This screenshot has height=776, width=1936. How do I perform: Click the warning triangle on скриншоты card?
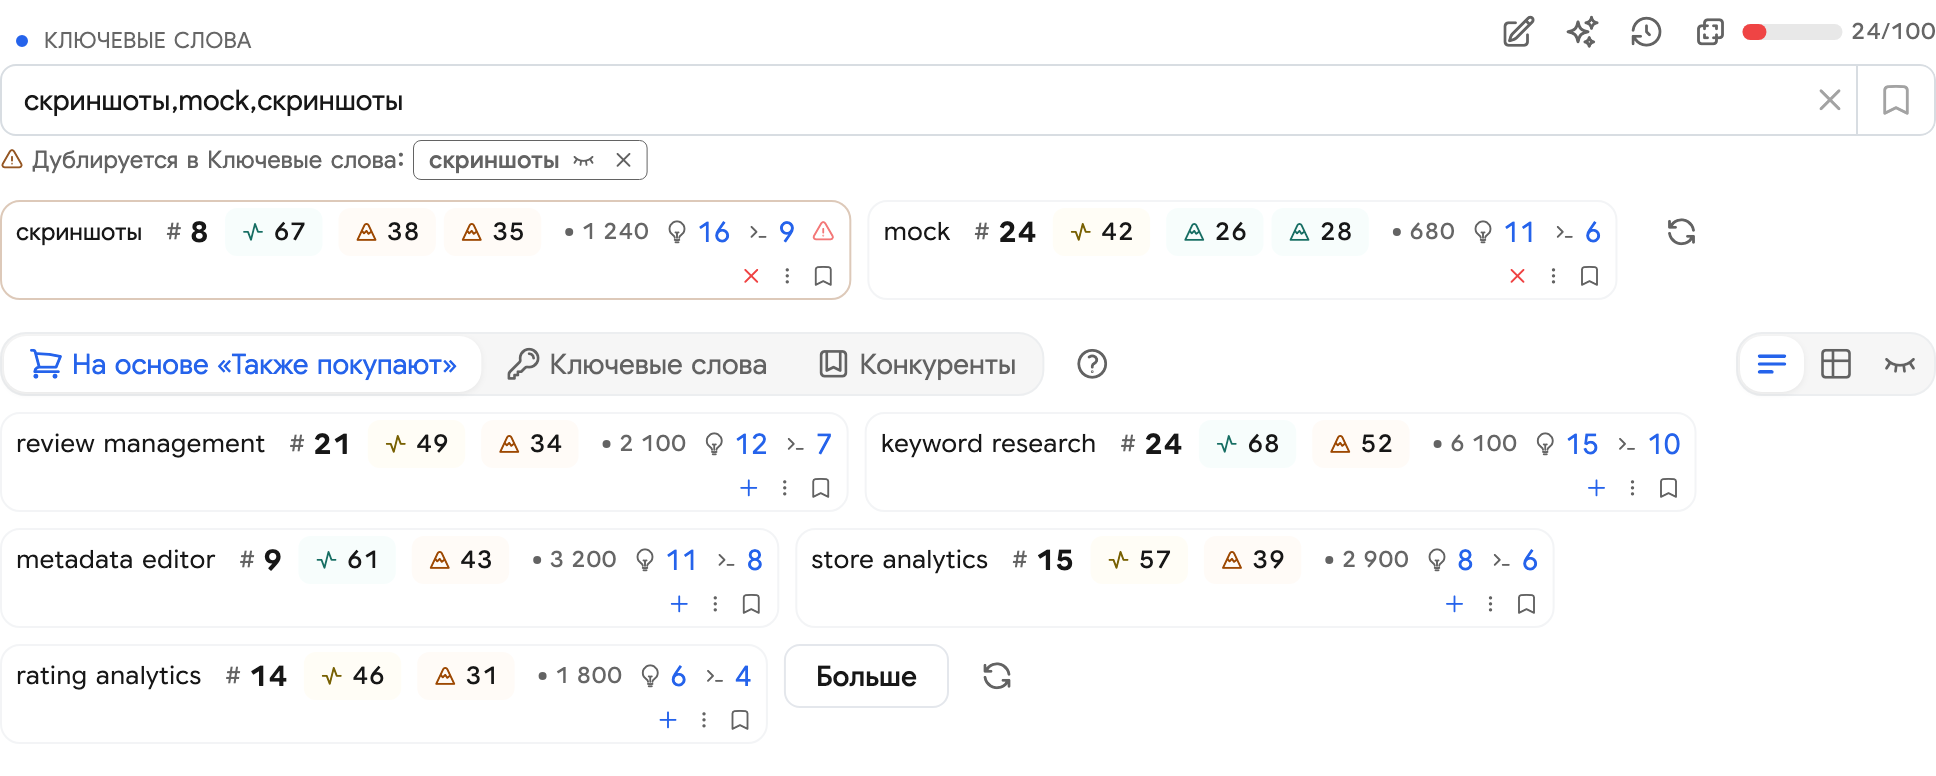(x=823, y=232)
